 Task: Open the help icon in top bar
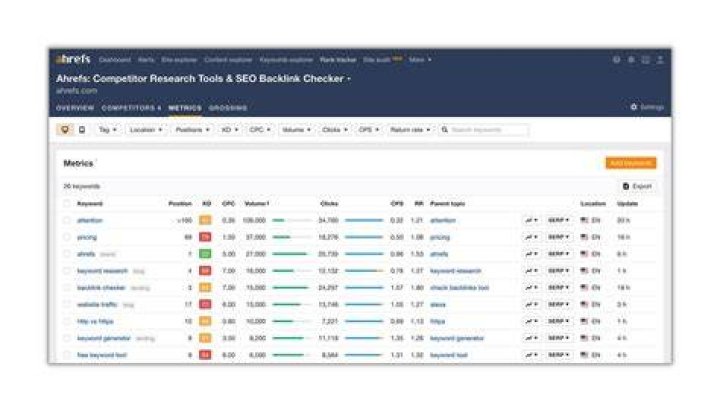tap(617, 60)
